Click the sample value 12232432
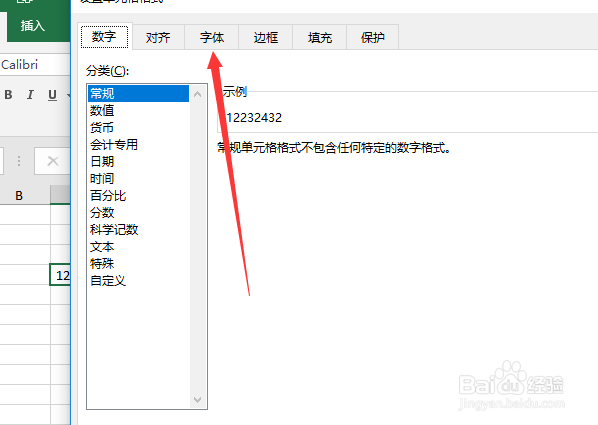 [x=254, y=118]
